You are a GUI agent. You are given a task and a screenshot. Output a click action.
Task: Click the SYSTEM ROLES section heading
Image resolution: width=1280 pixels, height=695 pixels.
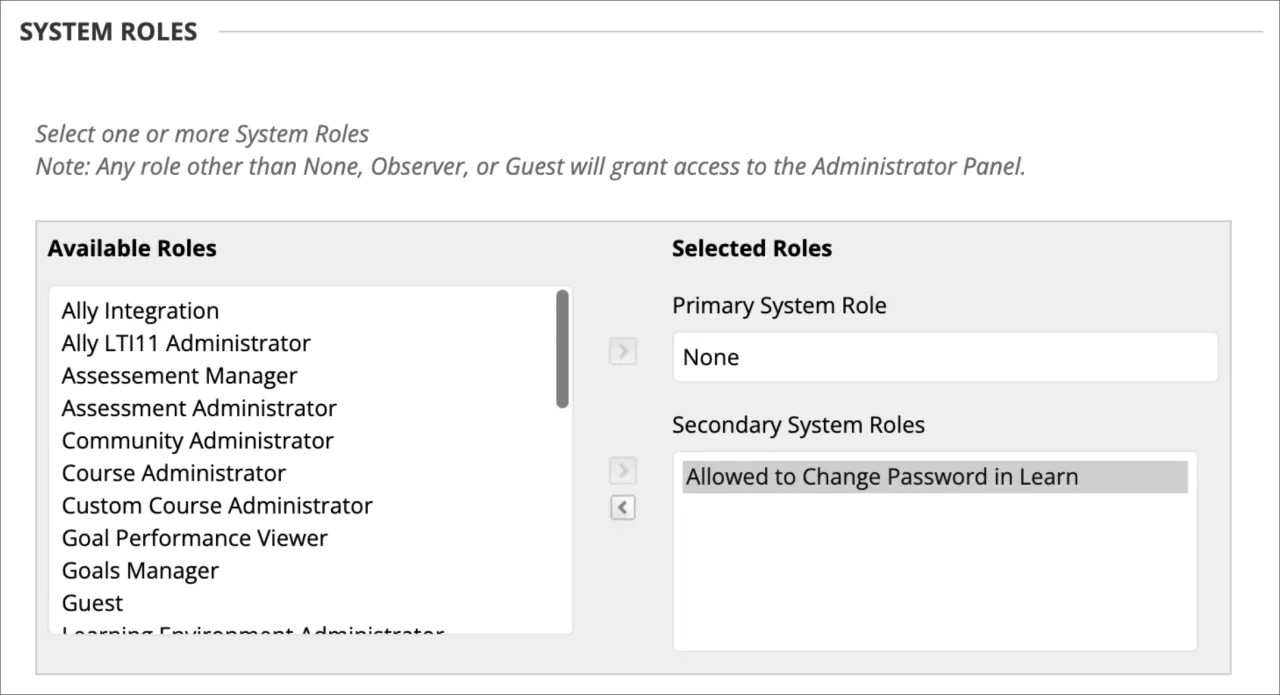click(107, 31)
